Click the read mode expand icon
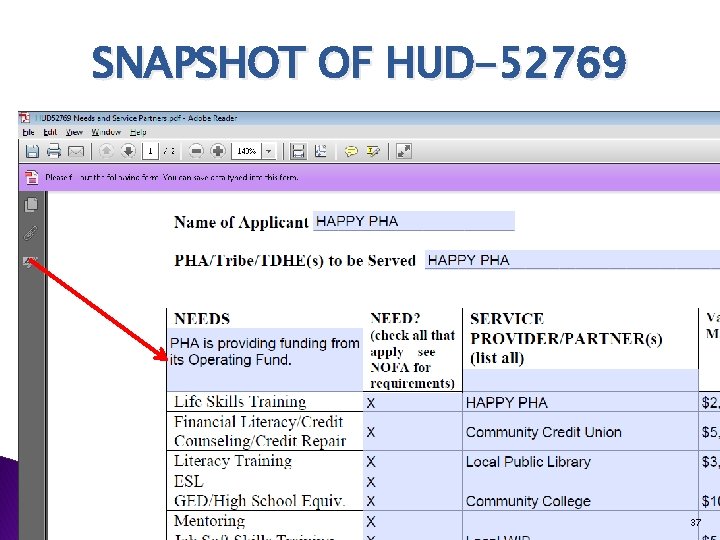 click(x=404, y=151)
